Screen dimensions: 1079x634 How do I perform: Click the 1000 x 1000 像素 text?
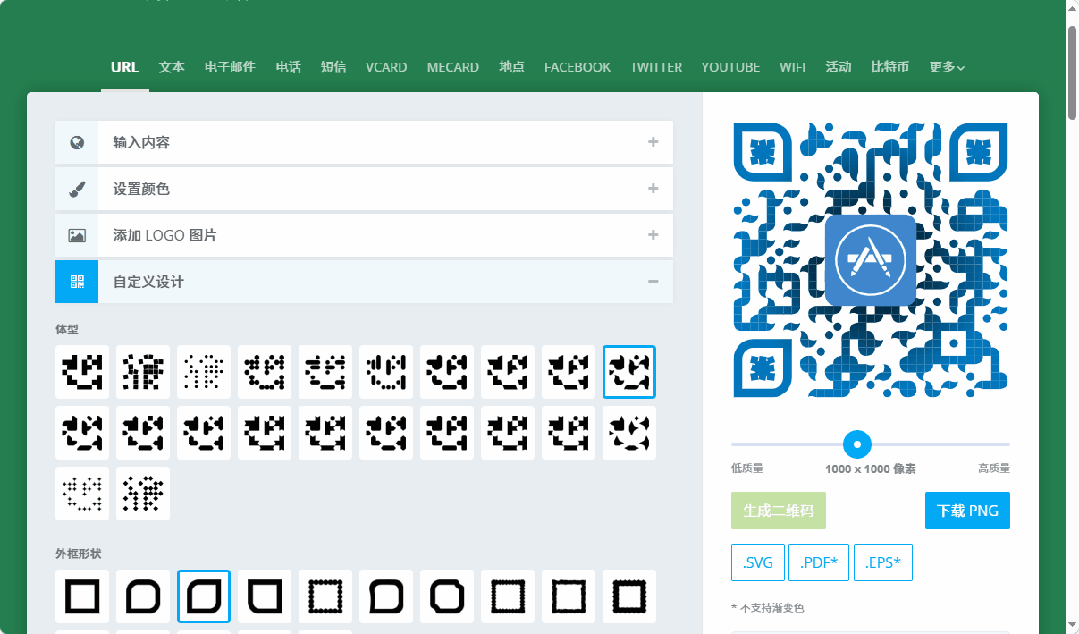[x=870, y=469]
